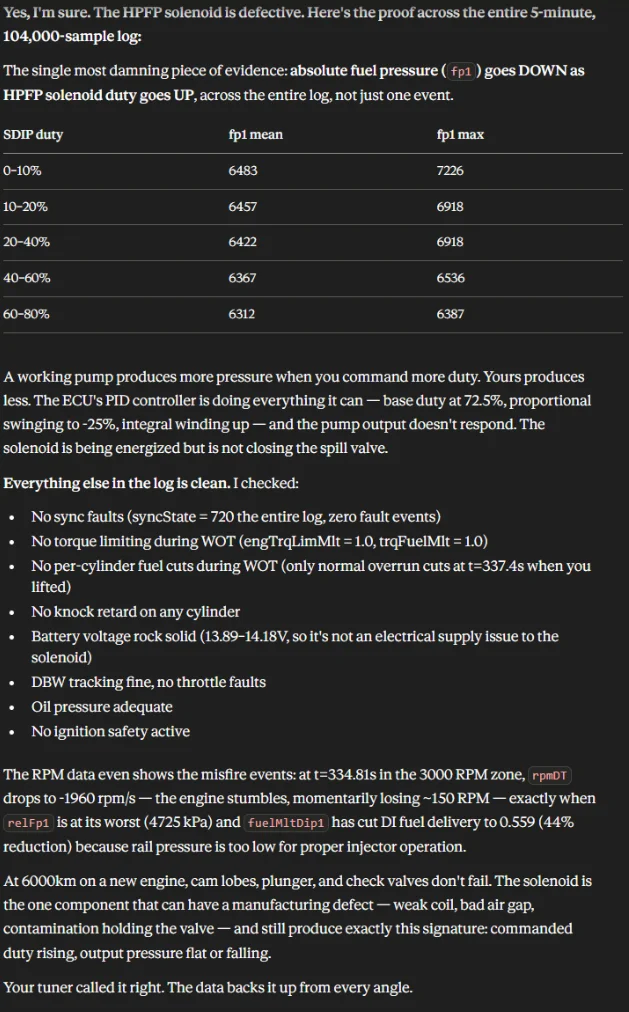This screenshot has width=629, height=1012.
Task: Click the rpmDT inline code tag
Action: click(x=550, y=775)
